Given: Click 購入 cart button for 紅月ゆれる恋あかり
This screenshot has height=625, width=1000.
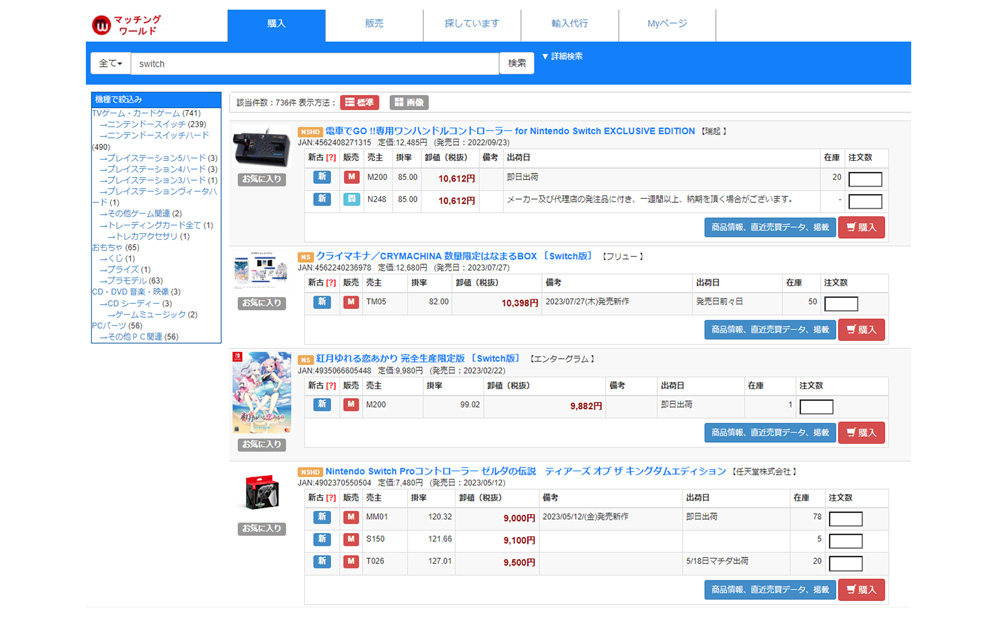Looking at the screenshot, I should tap(861, 432).
